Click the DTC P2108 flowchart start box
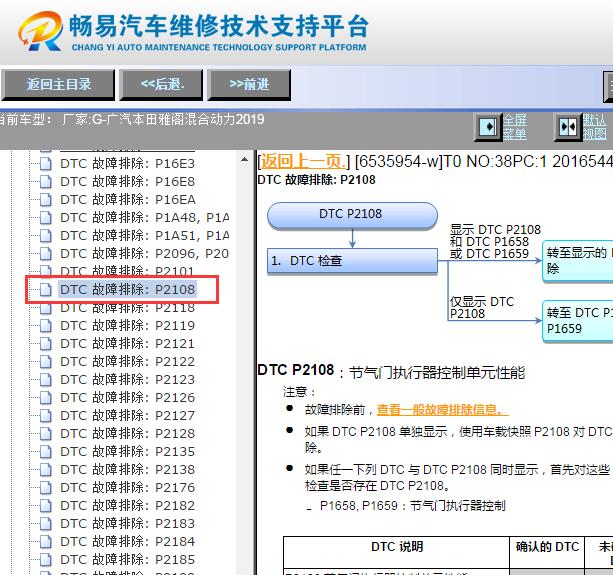The height and width of the screenshot is (575, 613). tap(352, 215)
